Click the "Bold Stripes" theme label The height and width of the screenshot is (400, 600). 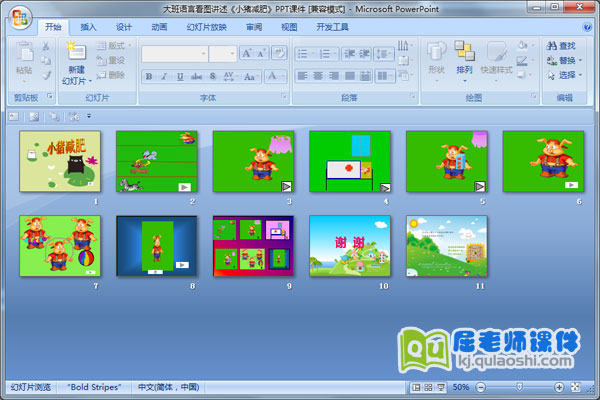pyautogui.click(x=96, y=387)
